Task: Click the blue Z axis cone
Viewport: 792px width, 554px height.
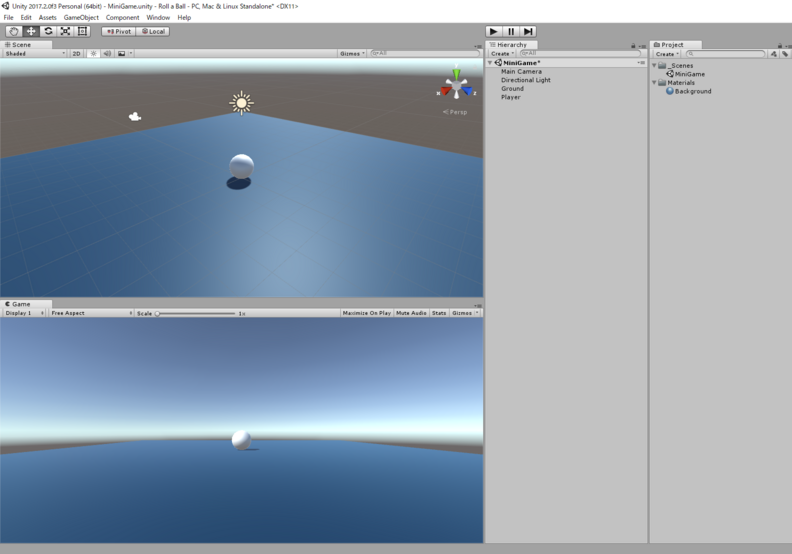Action: (467, 91)
